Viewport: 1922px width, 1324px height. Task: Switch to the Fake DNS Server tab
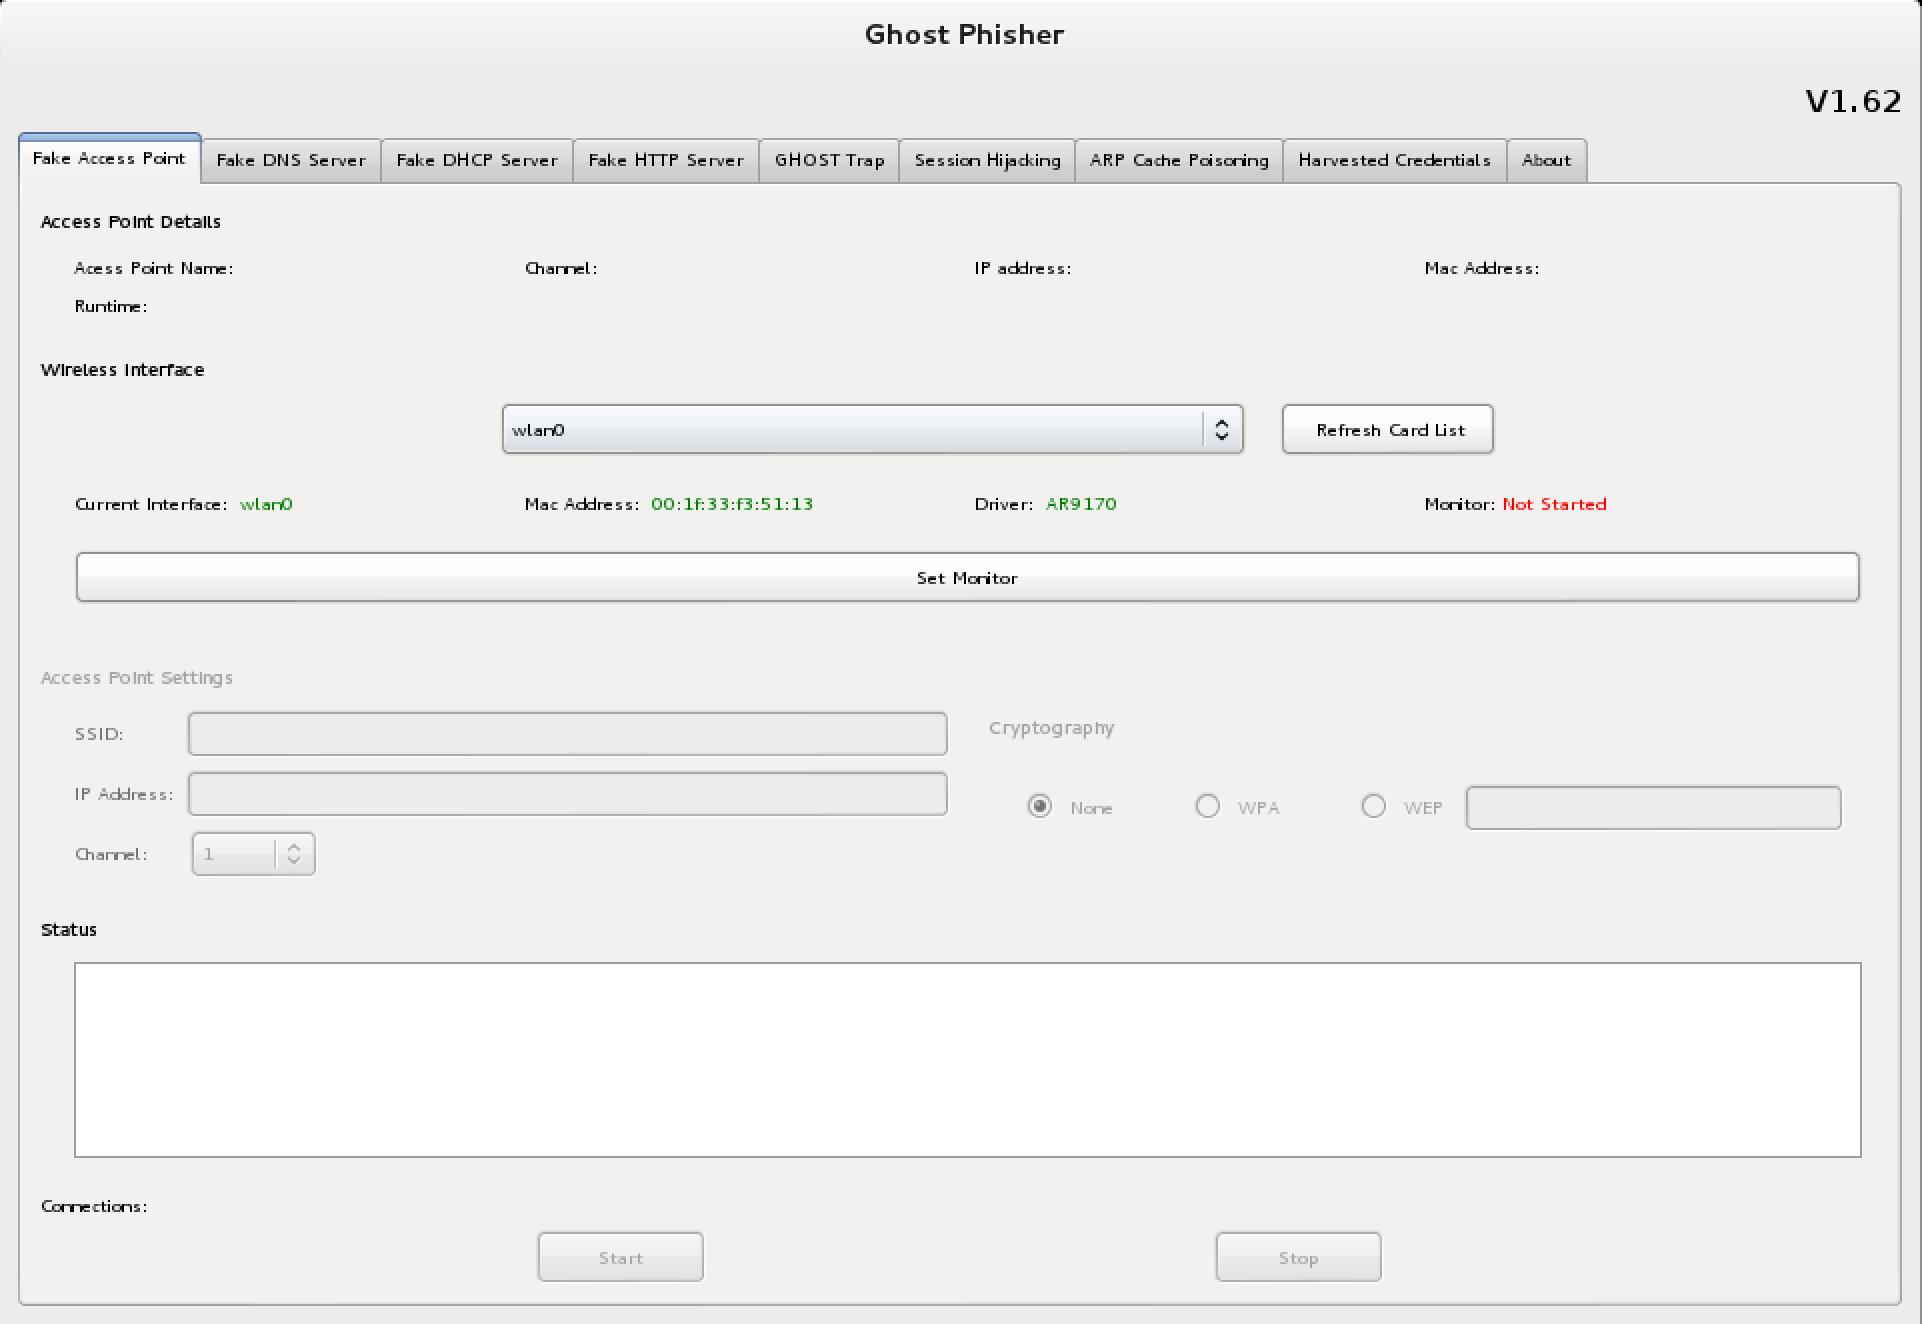290,161
